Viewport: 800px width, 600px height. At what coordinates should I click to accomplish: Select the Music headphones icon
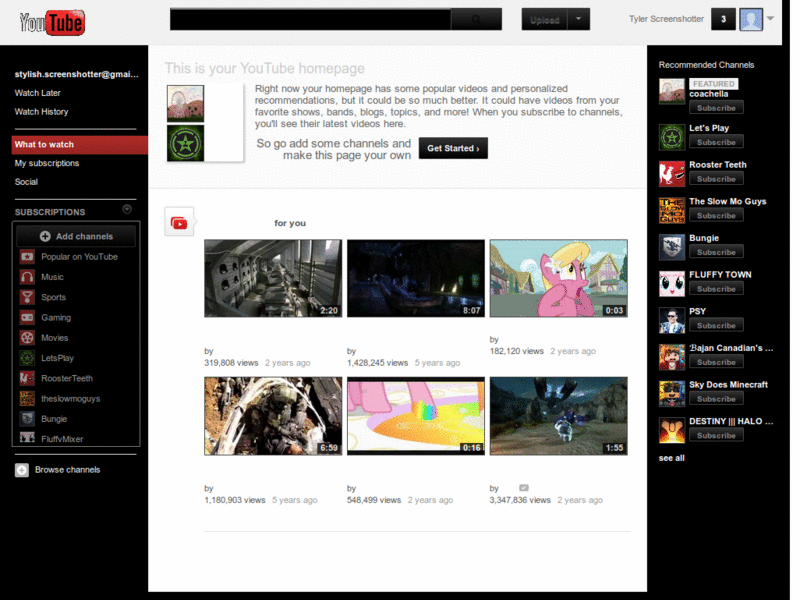pyautogui.click(x=27, y=277)
